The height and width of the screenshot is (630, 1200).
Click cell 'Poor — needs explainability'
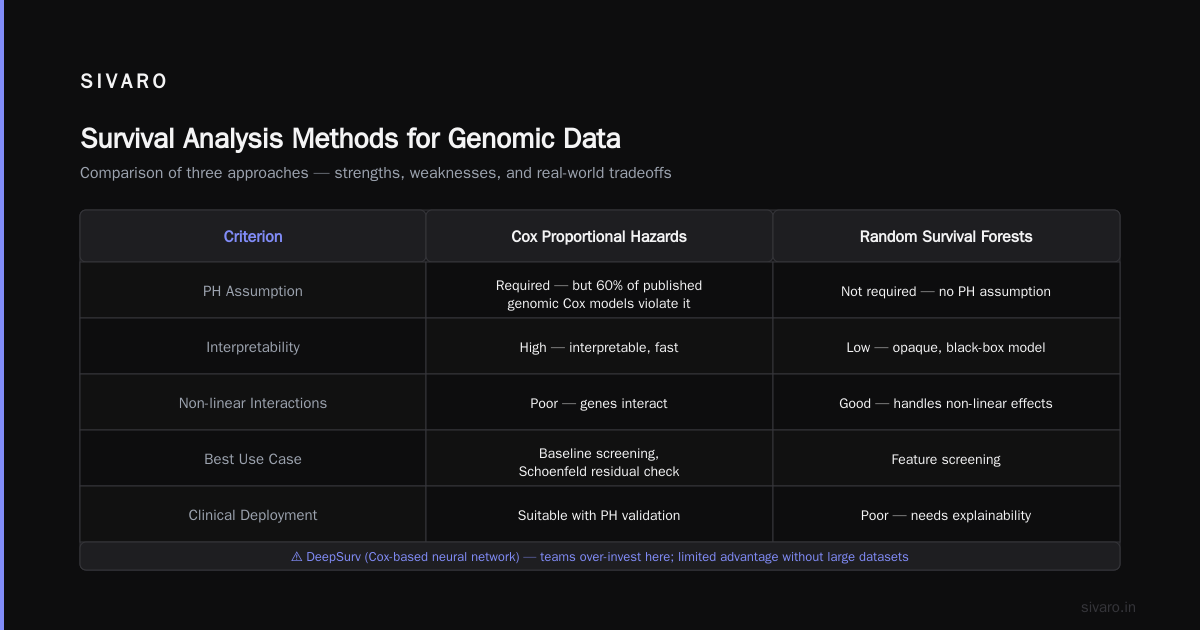pos(946,515)
